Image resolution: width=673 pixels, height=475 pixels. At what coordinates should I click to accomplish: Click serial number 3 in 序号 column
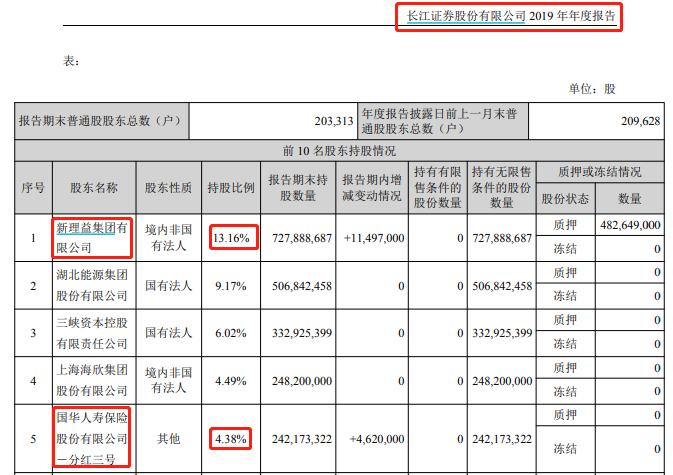[33, 333]
